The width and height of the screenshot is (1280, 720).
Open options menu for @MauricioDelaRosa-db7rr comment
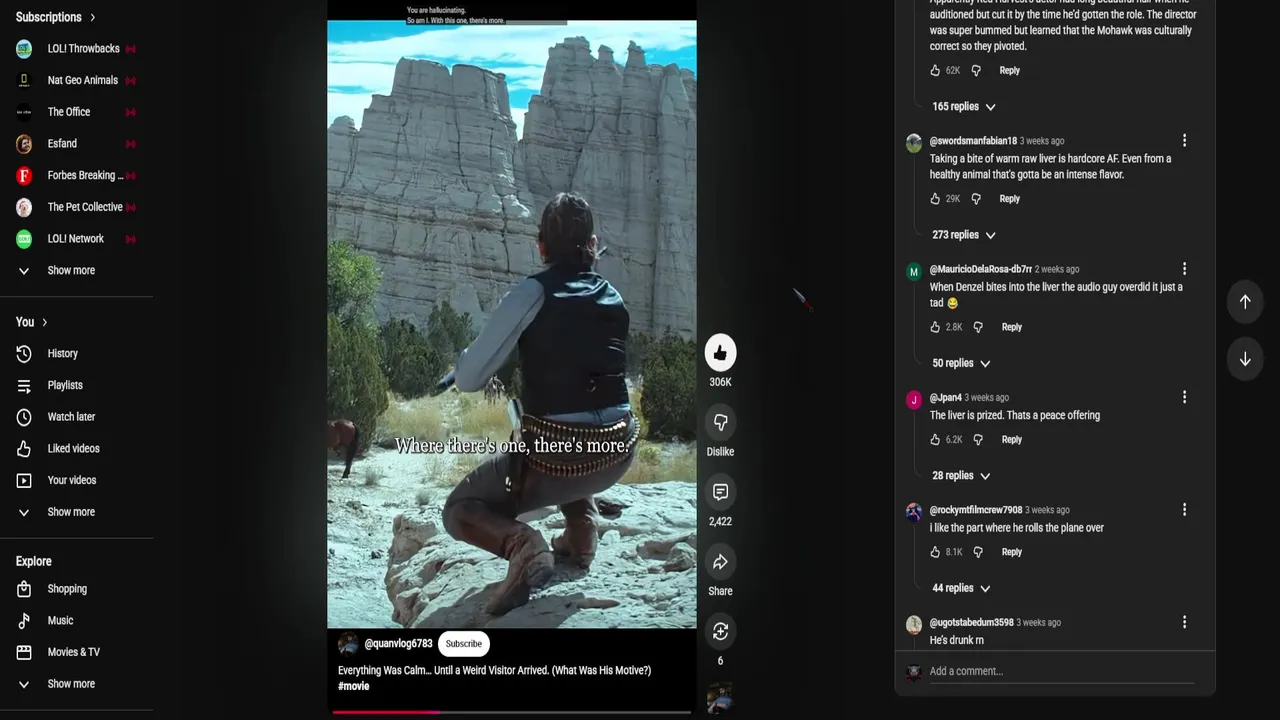pyautogui.click(x=1184, y=269)
